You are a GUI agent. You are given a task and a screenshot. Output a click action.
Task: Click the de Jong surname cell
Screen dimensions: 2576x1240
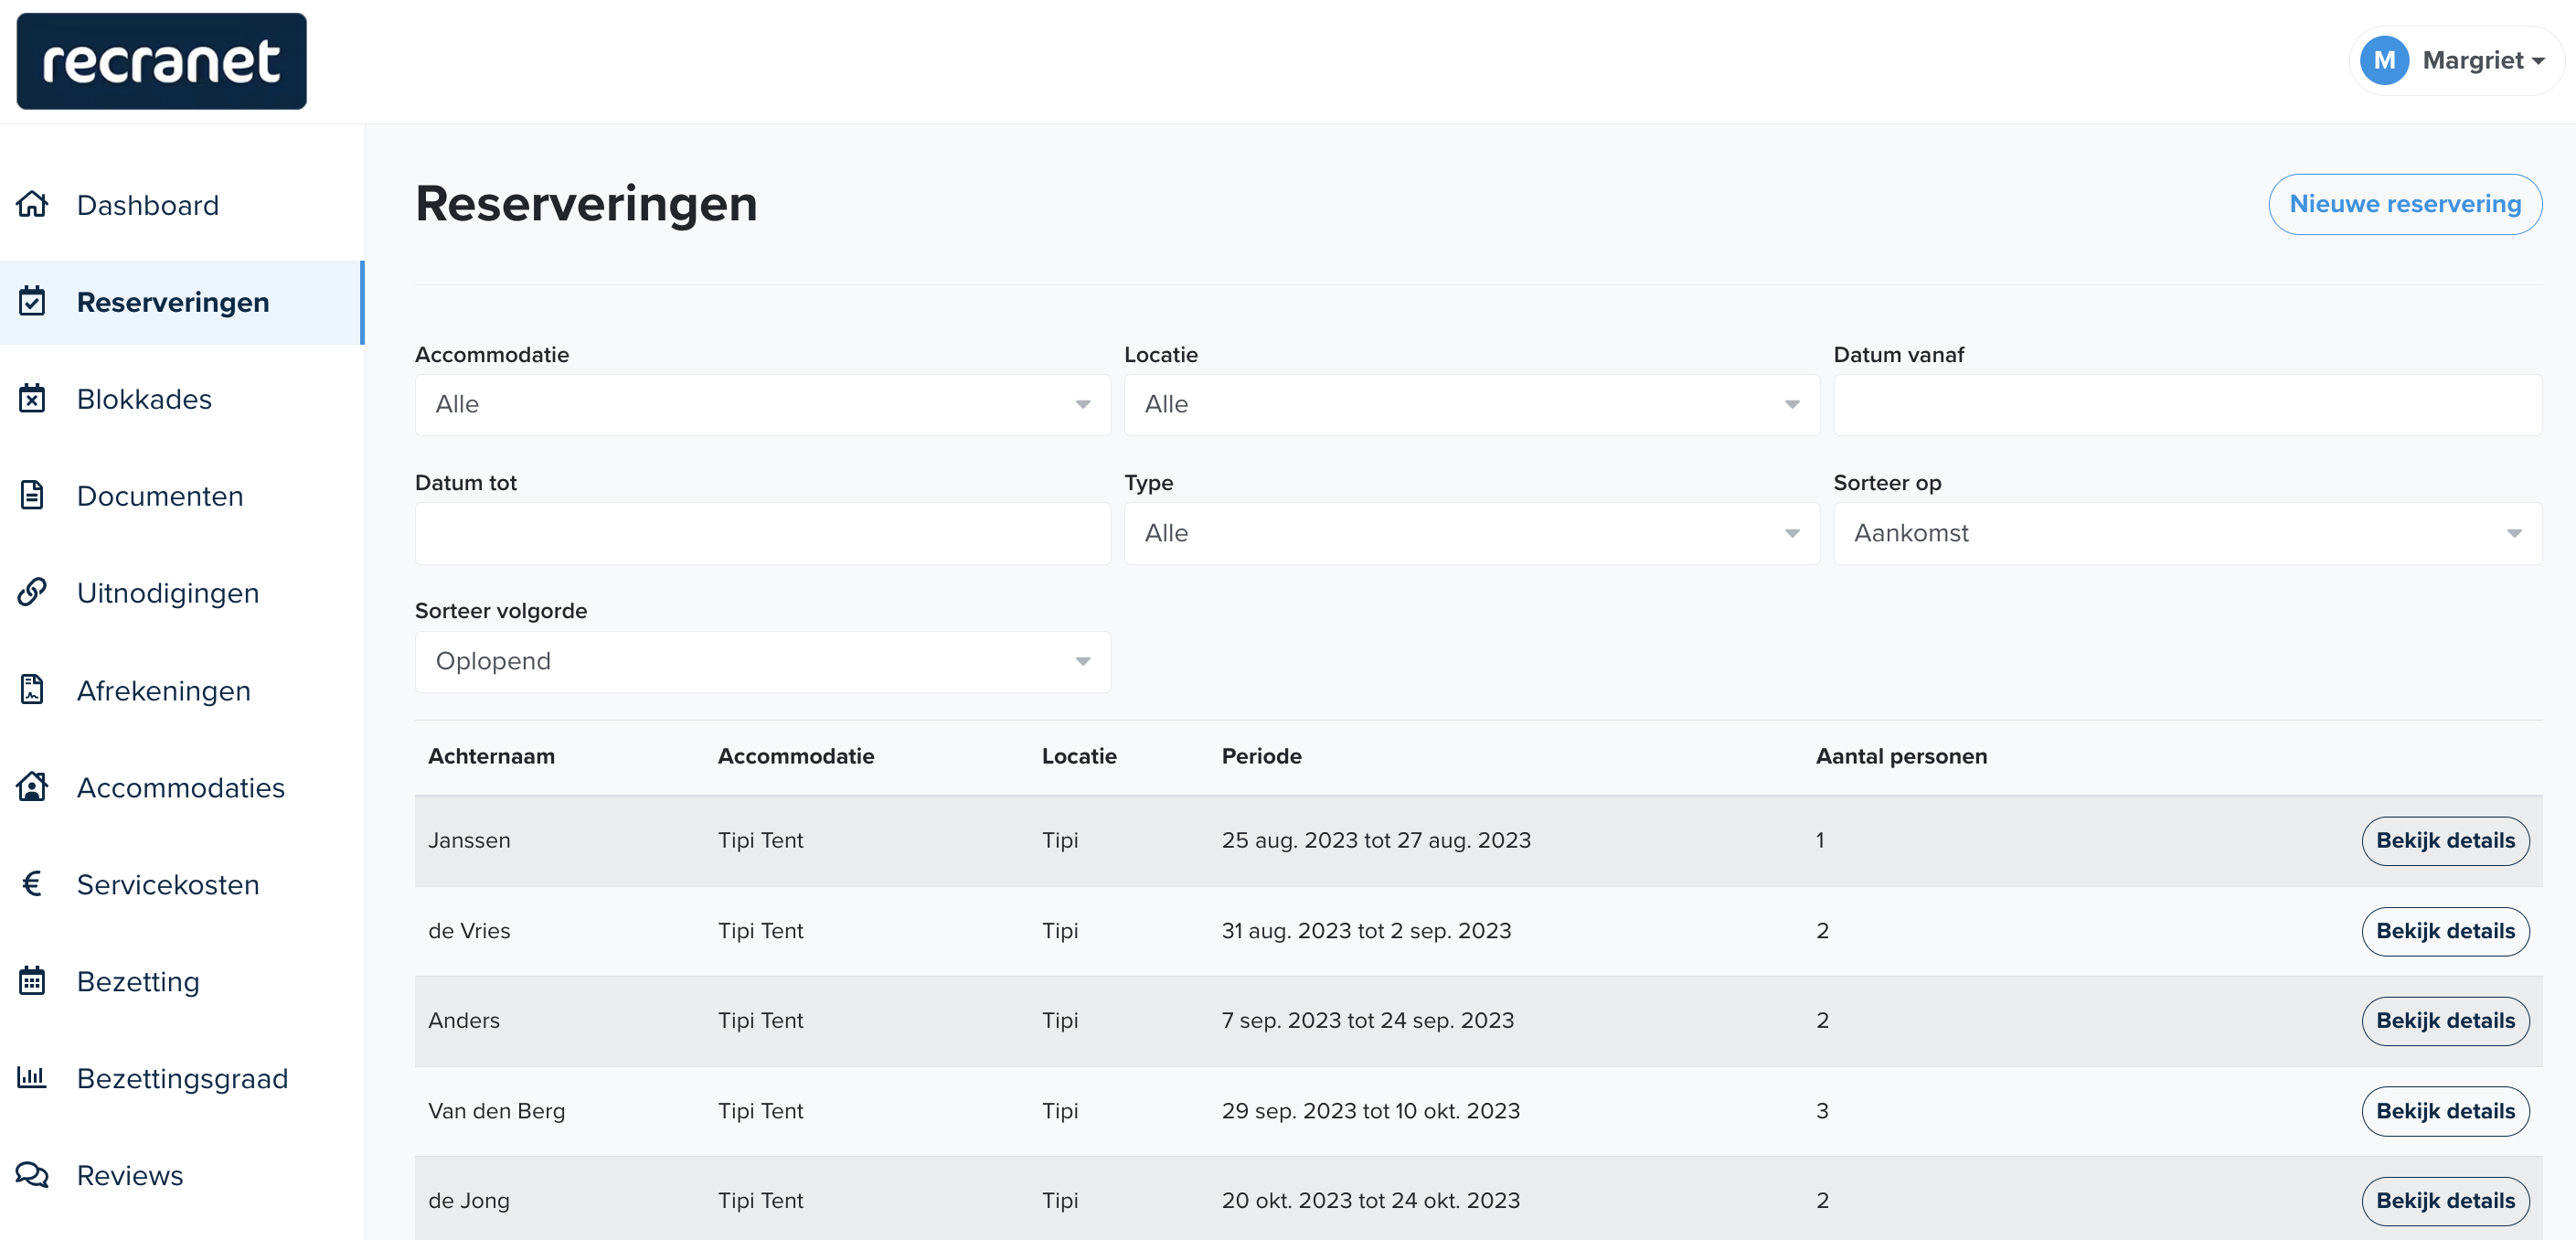coord(469,1200)
